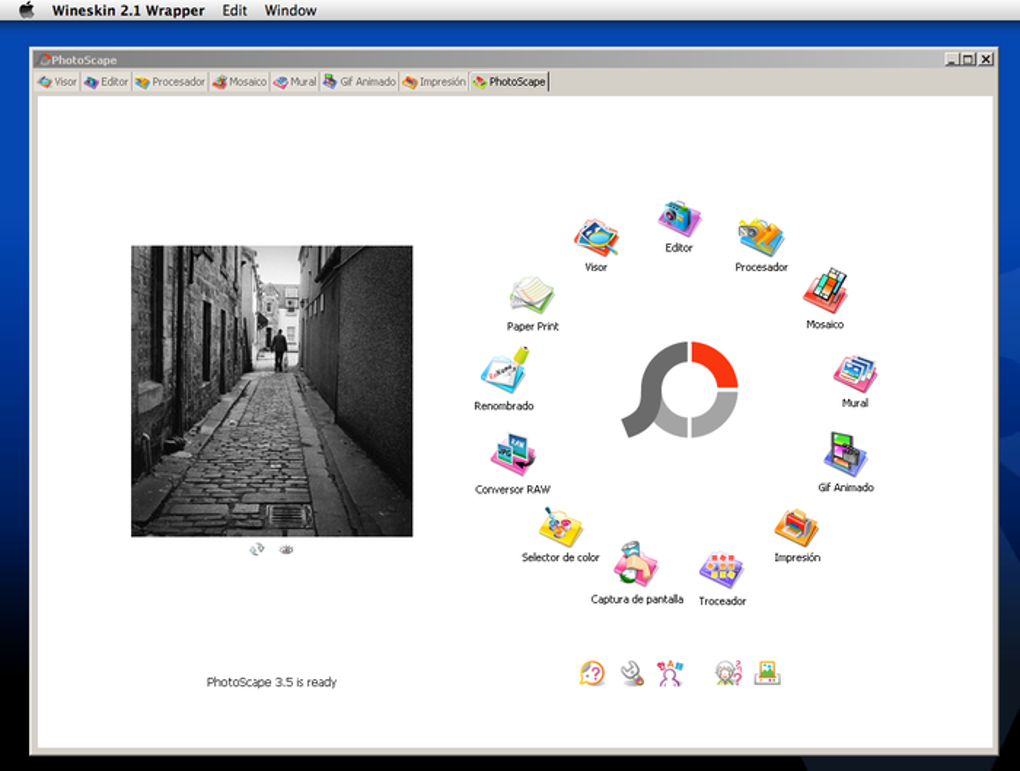Open the Mural icon on the right
This screenshot has height=771, width=1020.
coord(855,373)
